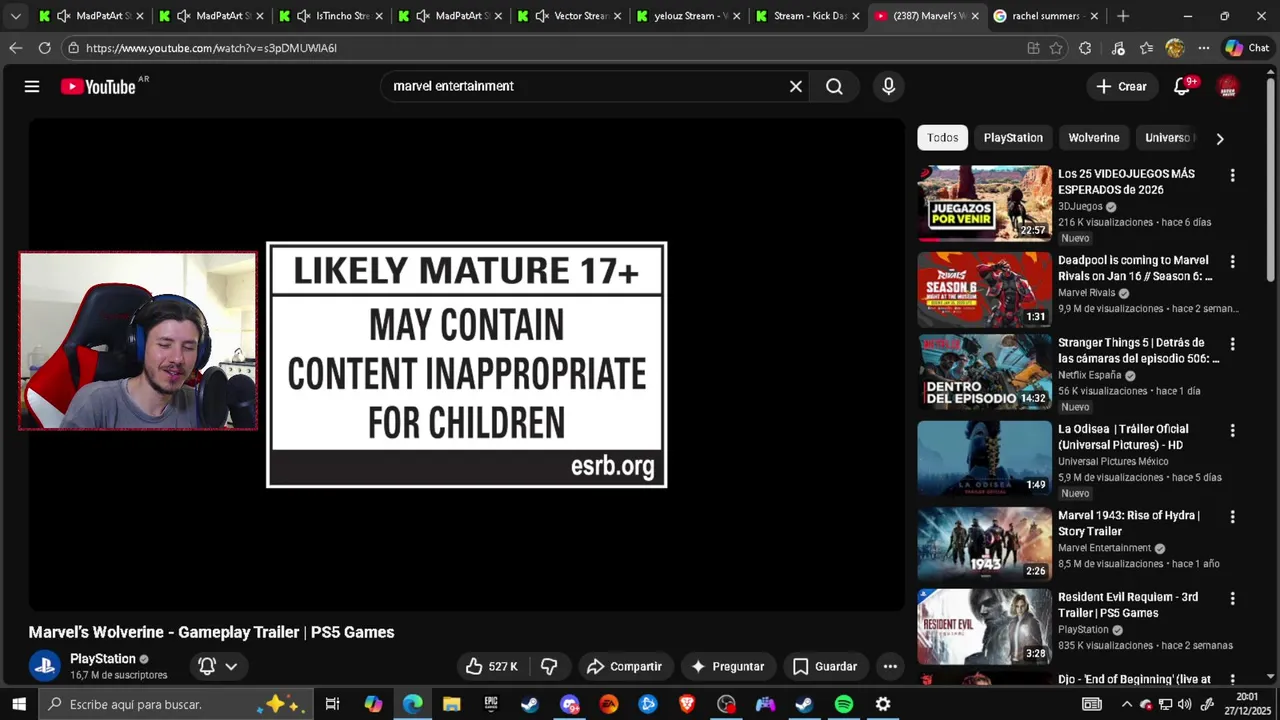Screen dimensions: 1280x720
Task: Open Los 25 VIDEOJUEGOS thumbnail
Action: point(985,203)
